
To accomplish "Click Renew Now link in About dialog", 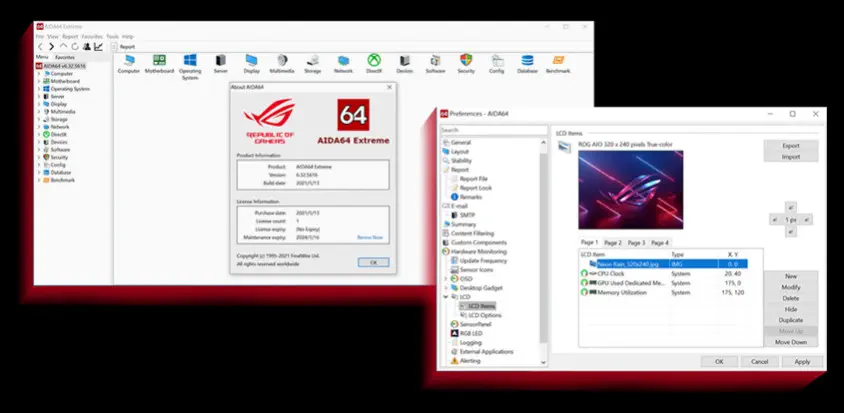I will tap(370, 237).
